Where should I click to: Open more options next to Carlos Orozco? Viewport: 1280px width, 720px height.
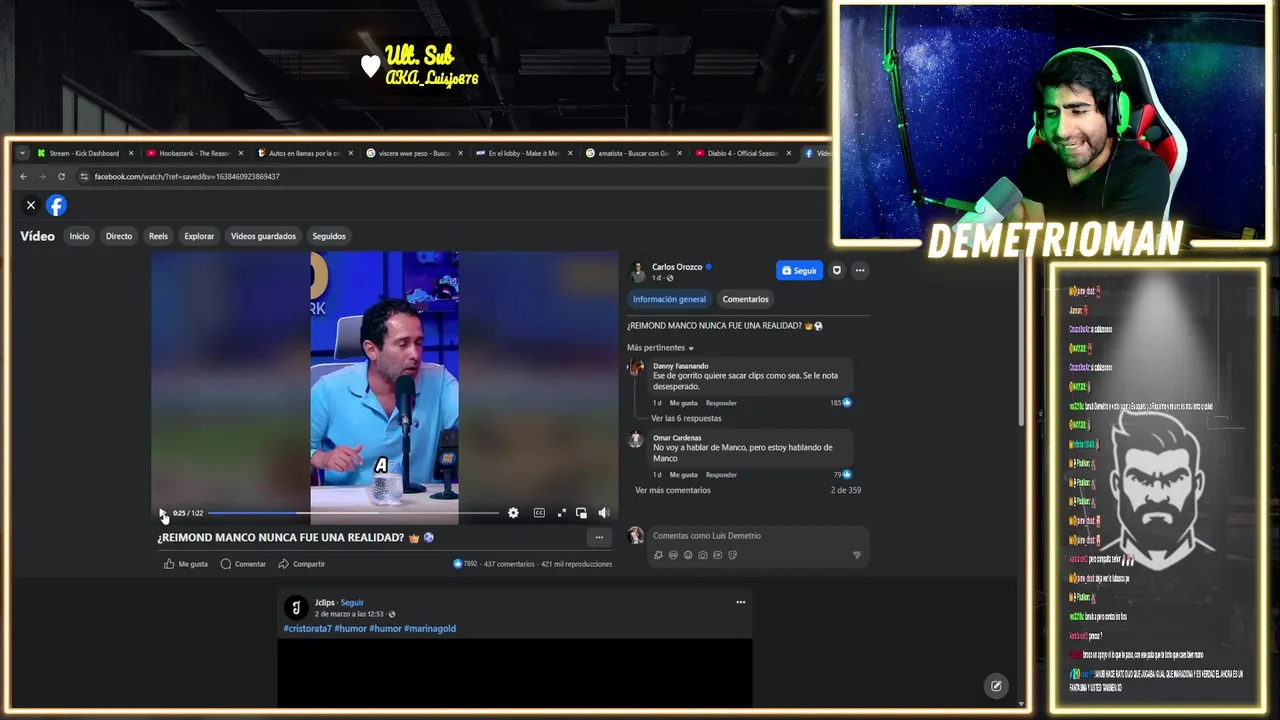tap(859, 270)
